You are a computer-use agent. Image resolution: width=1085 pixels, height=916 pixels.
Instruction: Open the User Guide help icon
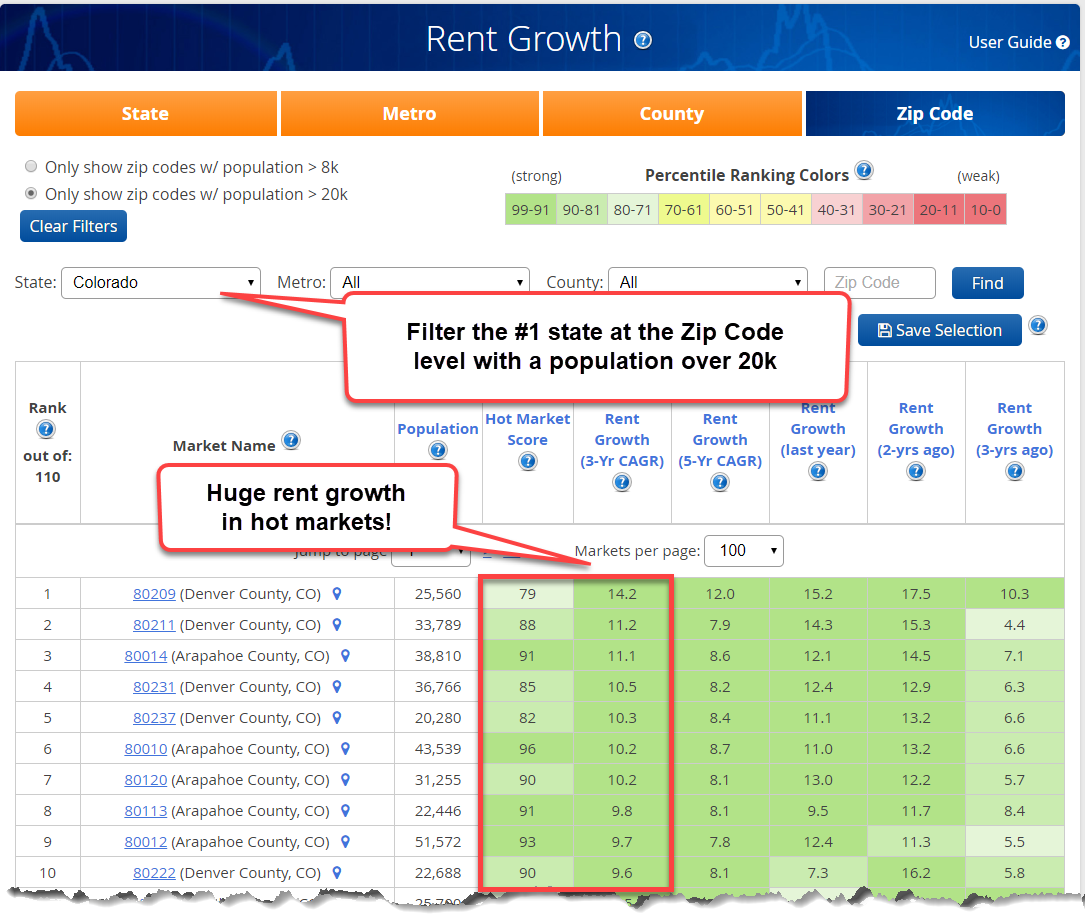pyautogui.click(x=1063, y=42)
